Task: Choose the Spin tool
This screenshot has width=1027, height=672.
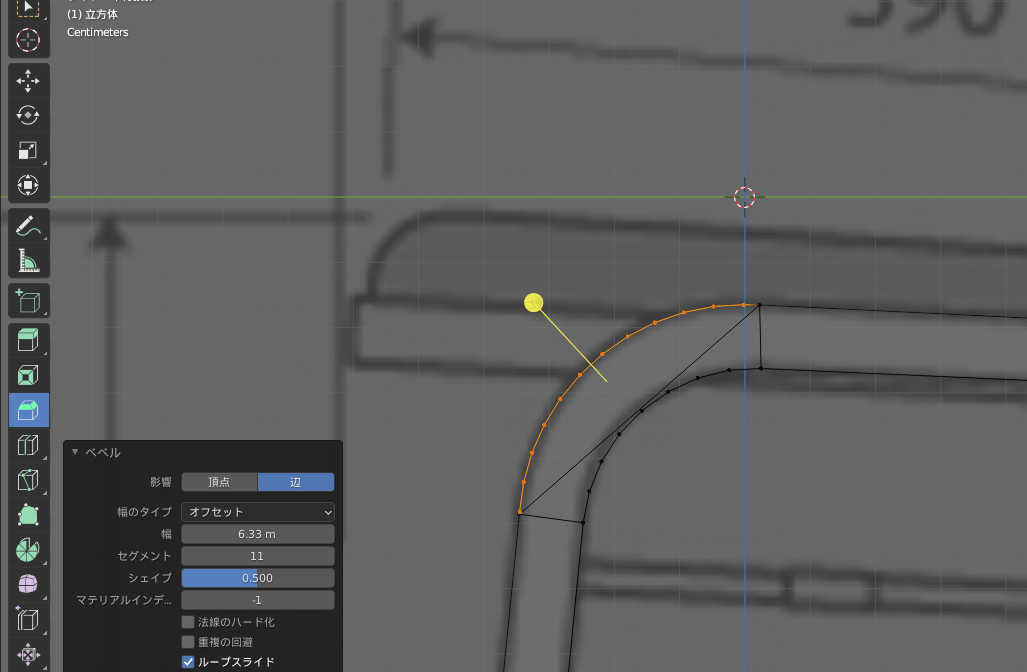Action: pyautogui.click(x=28, y=550)
